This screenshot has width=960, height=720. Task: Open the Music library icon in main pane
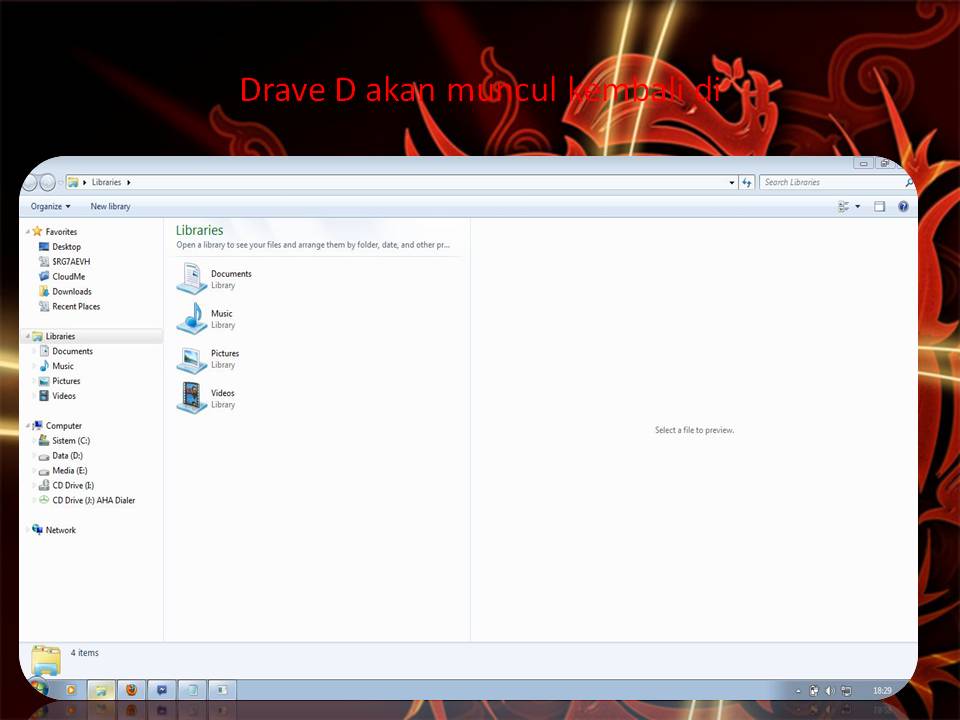coord(192,318)
